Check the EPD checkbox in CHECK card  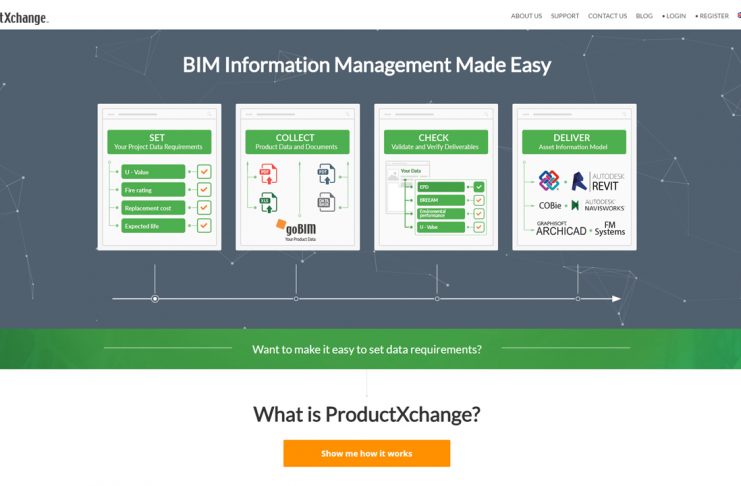pyautogui.click(x=479, y=187)
